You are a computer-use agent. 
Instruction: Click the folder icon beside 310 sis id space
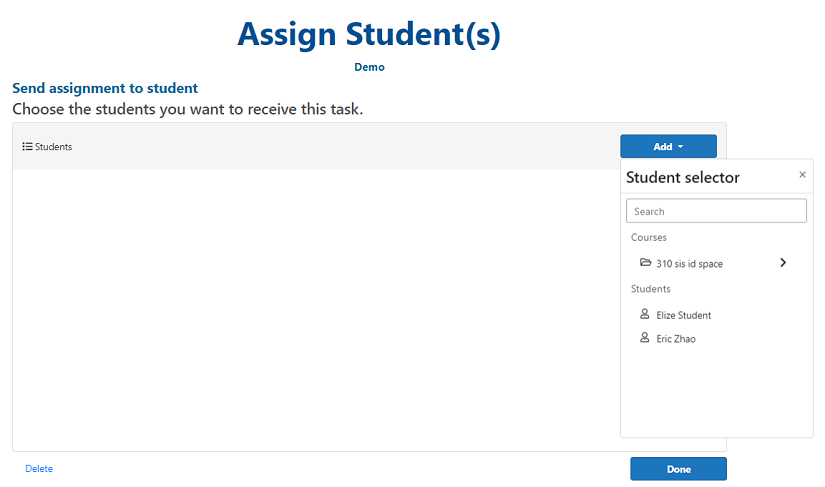click(645, 263)
